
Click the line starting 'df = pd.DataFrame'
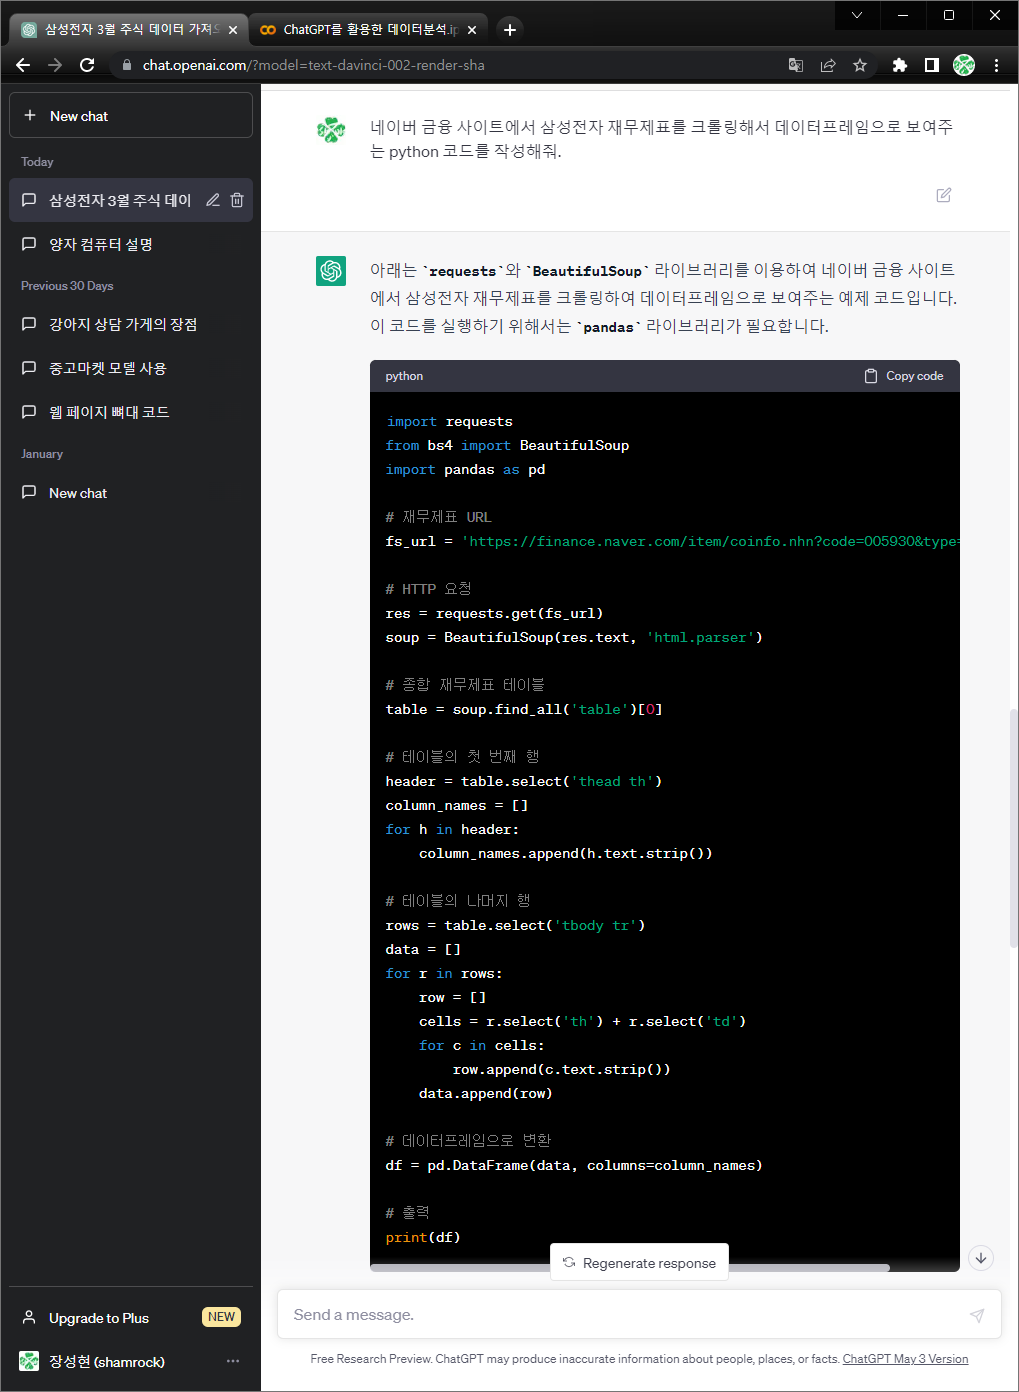(574, 1166)
